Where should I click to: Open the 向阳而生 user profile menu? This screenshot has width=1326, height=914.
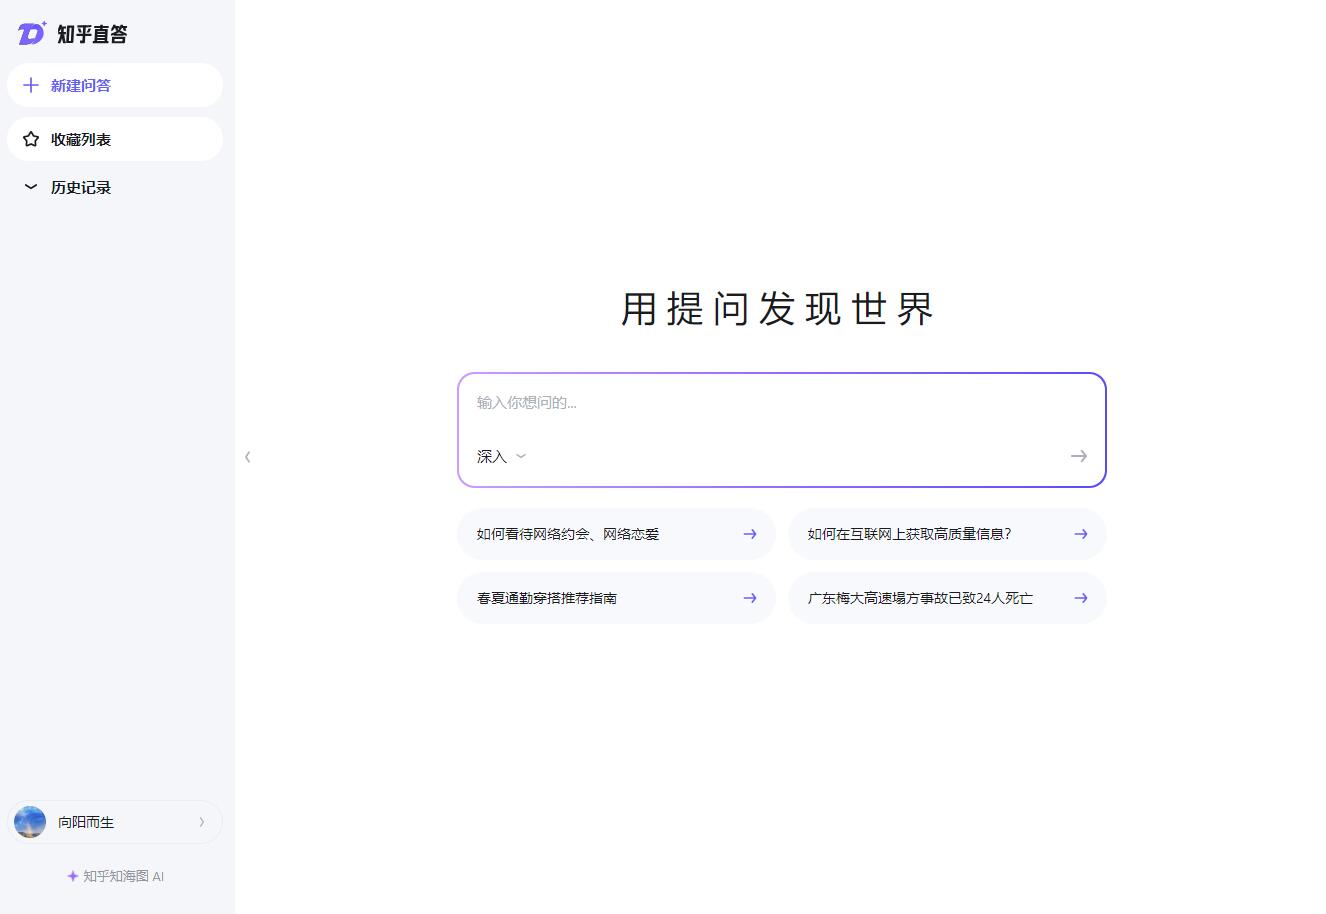[x=115, y=822]
